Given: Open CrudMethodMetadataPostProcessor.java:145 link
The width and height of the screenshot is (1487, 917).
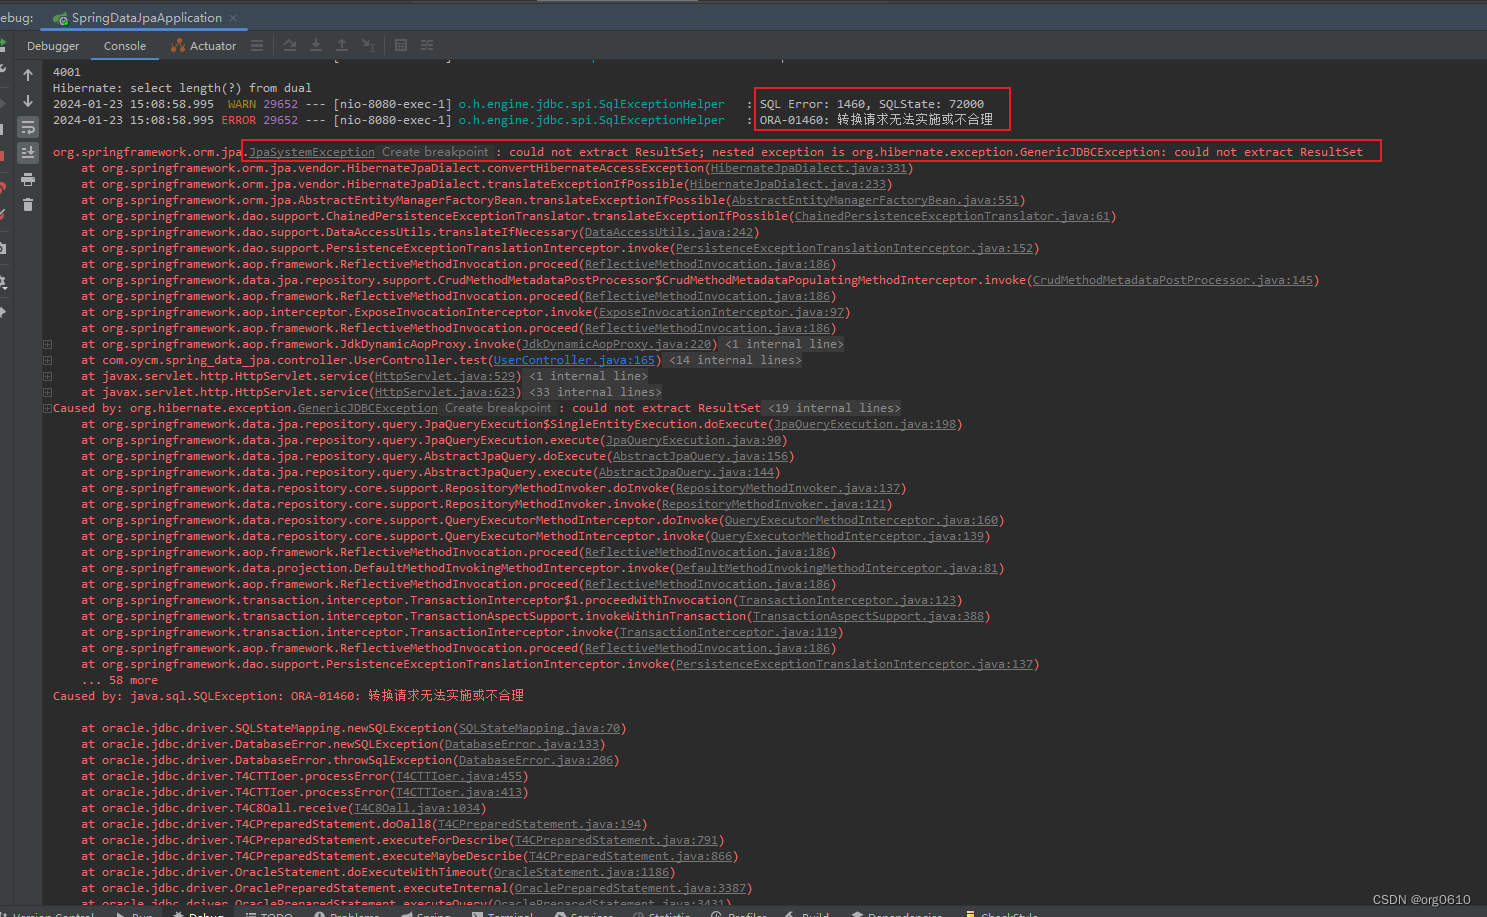Looking at the screenshot, I should (1173, 280).
